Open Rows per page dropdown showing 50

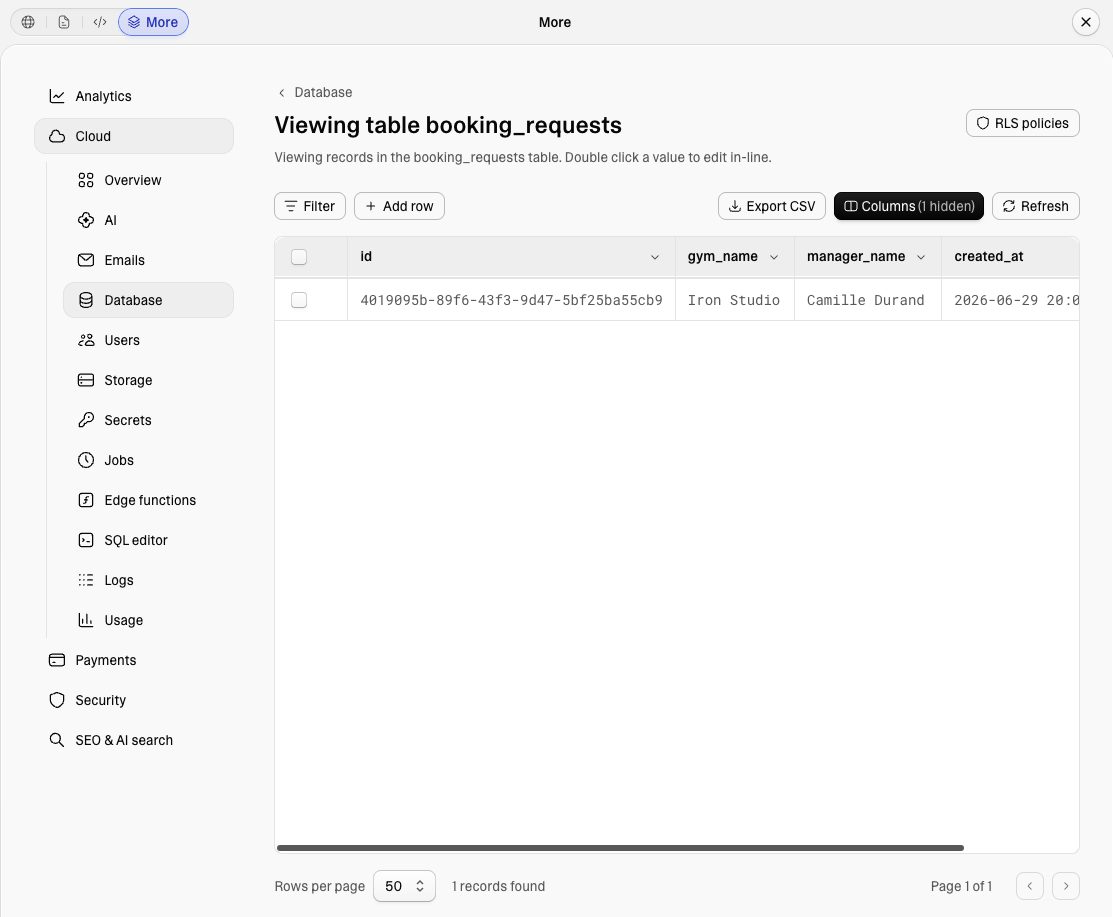404,886
